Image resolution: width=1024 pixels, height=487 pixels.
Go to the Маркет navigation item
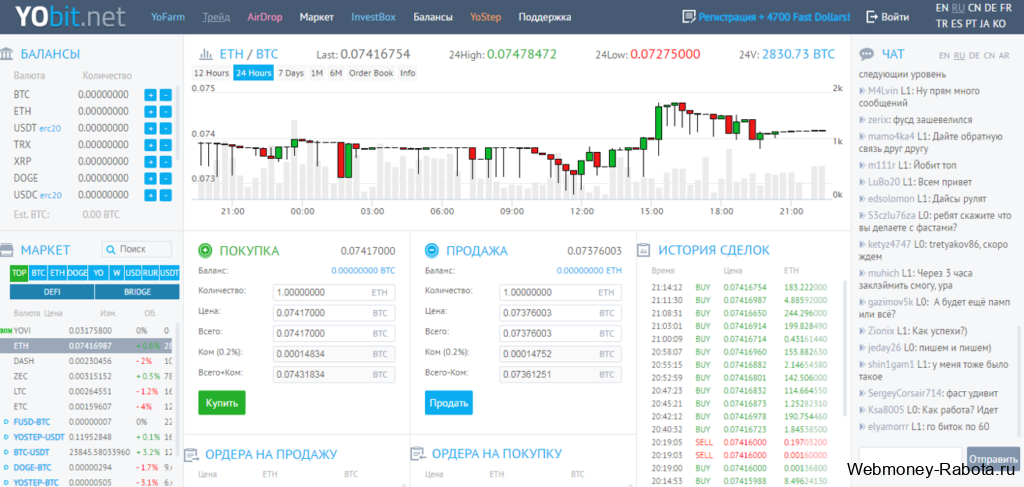(317, 17)
